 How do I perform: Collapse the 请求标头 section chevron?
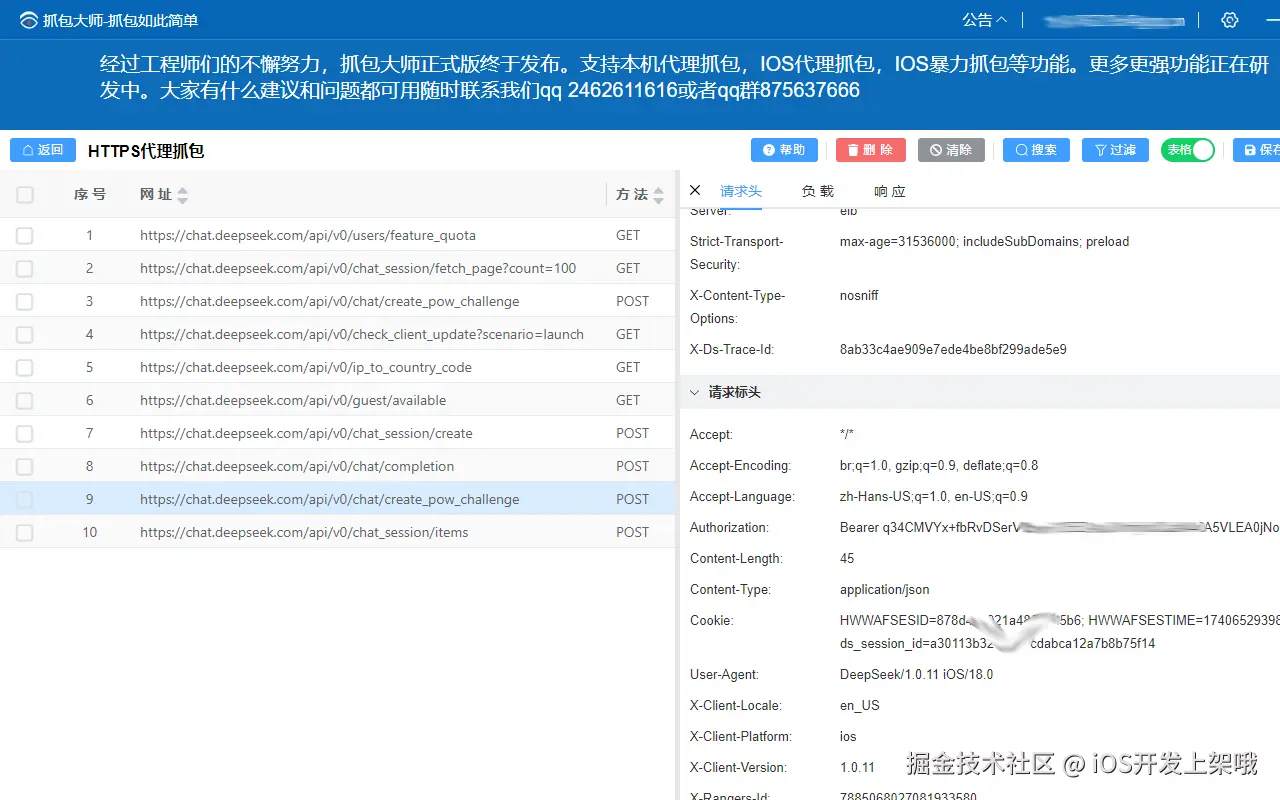pyautogui.click(x=694, y=392)
